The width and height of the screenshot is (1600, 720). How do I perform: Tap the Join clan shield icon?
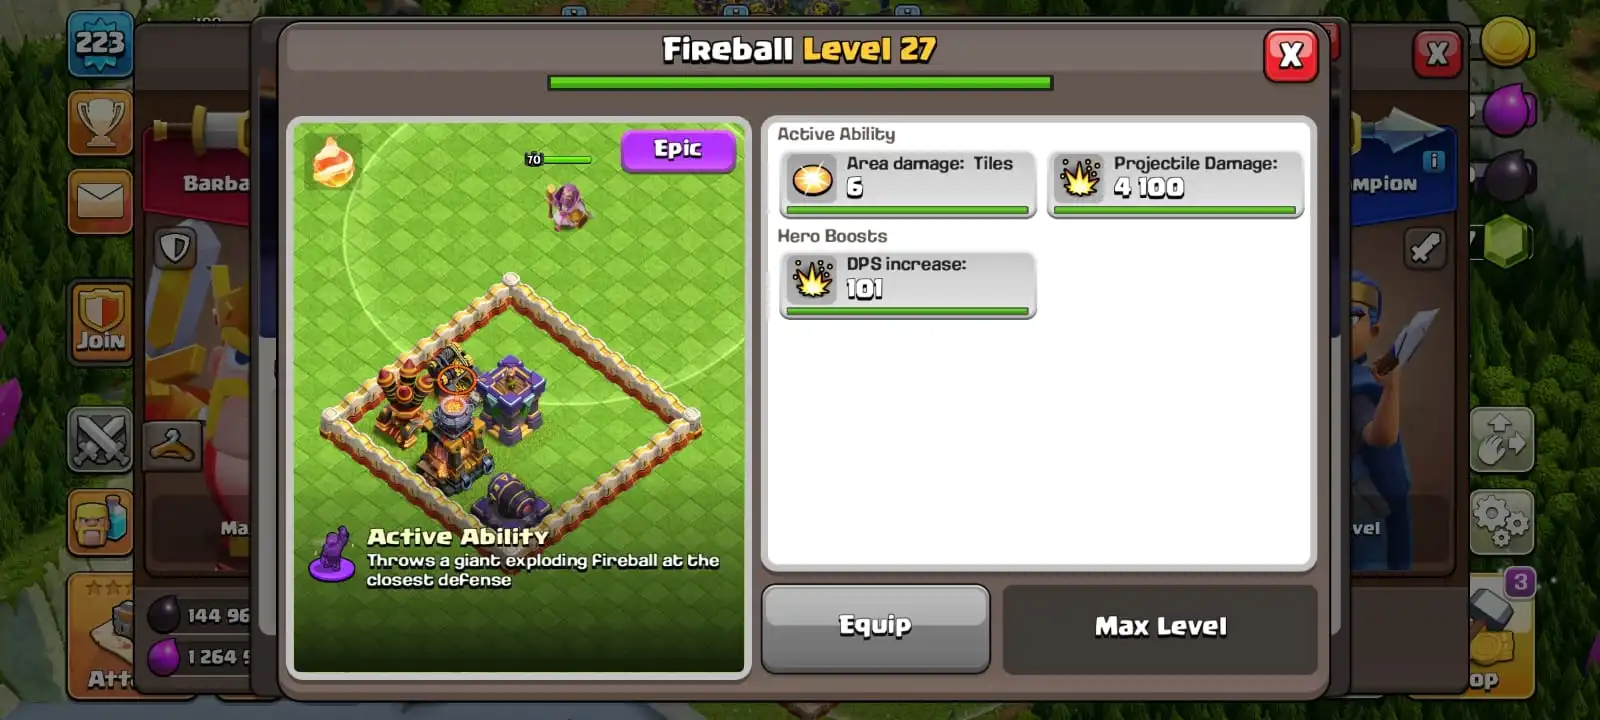click(x=100, y=320)
